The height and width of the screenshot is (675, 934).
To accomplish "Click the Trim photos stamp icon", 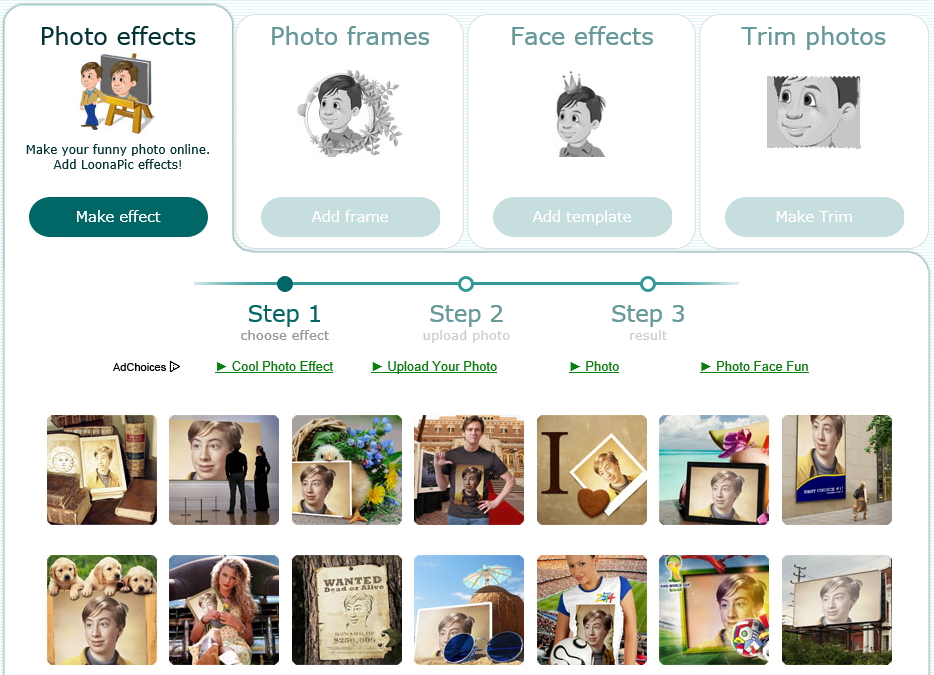I will pyautogui.click(x=813, y=111).
